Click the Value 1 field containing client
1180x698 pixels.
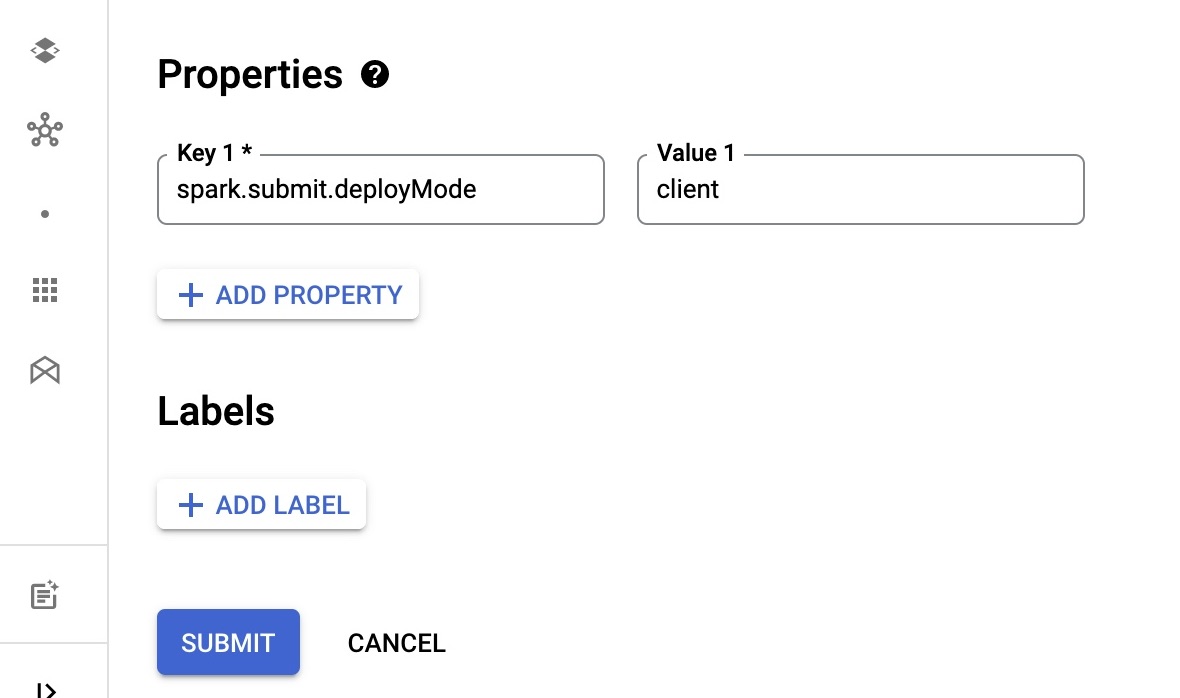(x=860, y=189)
